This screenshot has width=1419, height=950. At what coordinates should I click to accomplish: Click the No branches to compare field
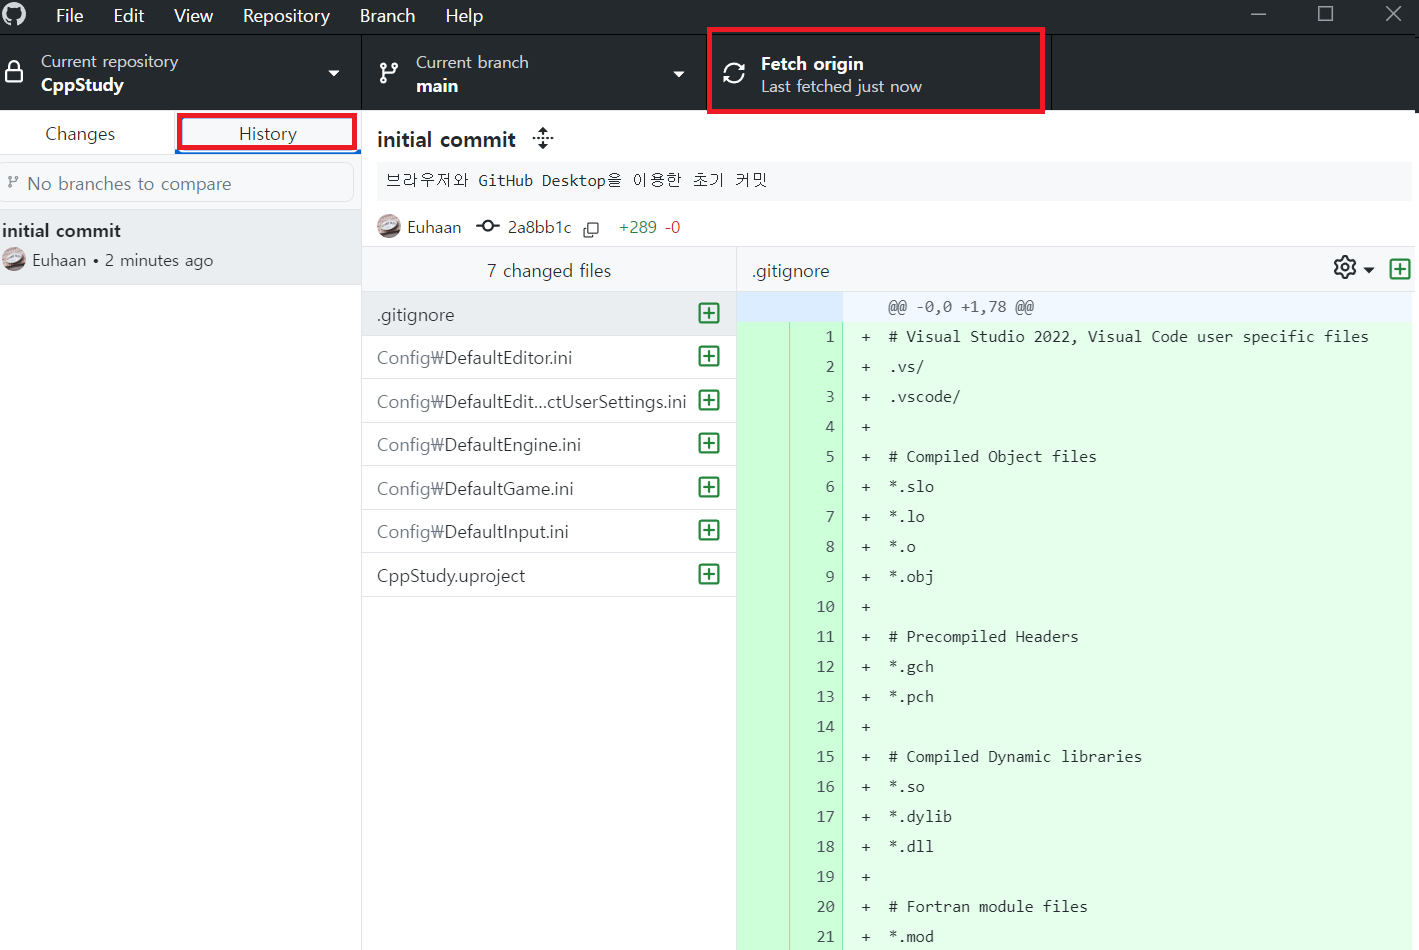coord(177,183)
